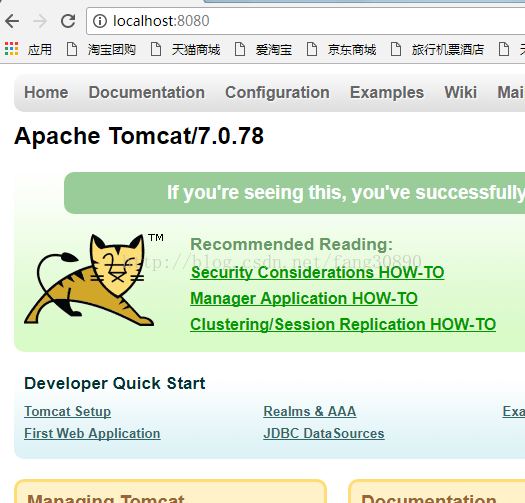Viewport: 525px width, 503px height.
Task: Open the 爱淘宝 bookmark
Action: [274, 49]
